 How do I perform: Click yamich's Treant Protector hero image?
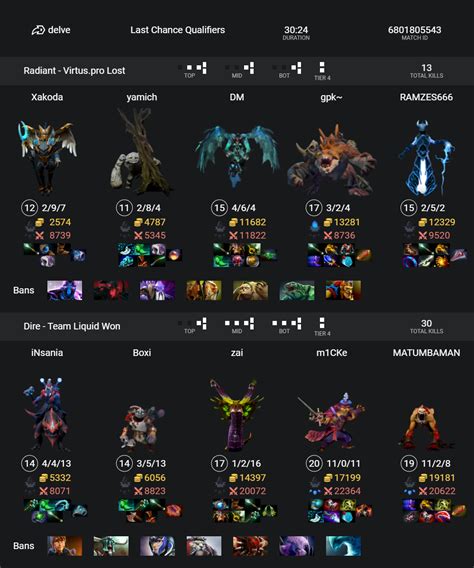click(142, 151)
